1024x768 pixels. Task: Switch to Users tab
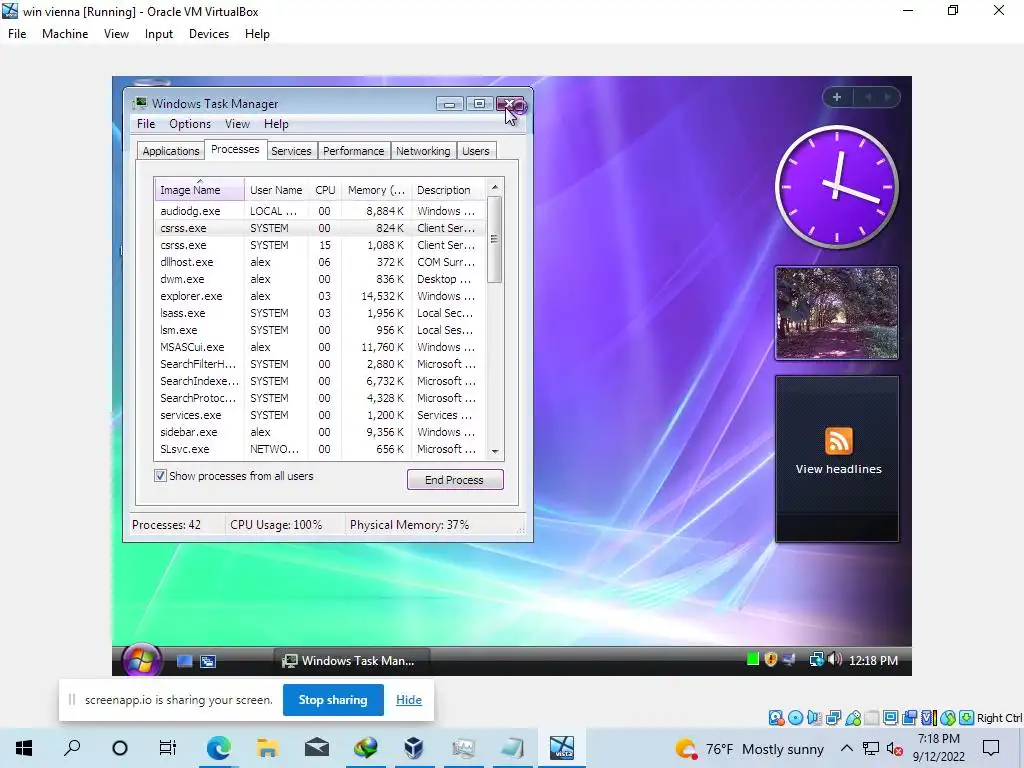click(x=475, y=151)
